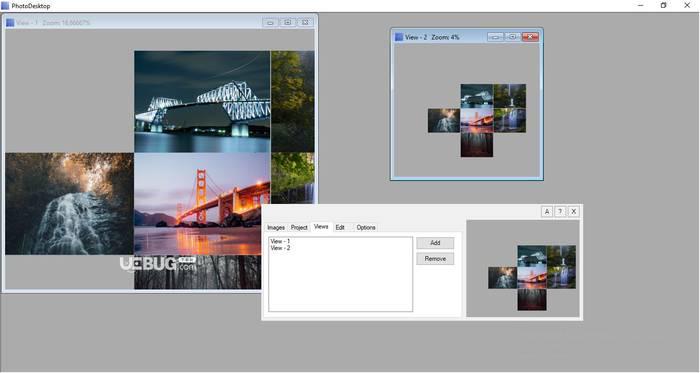Click the A button in the floating panel
The height and width of the screenshot is (373, 700).
pos(547,211)
